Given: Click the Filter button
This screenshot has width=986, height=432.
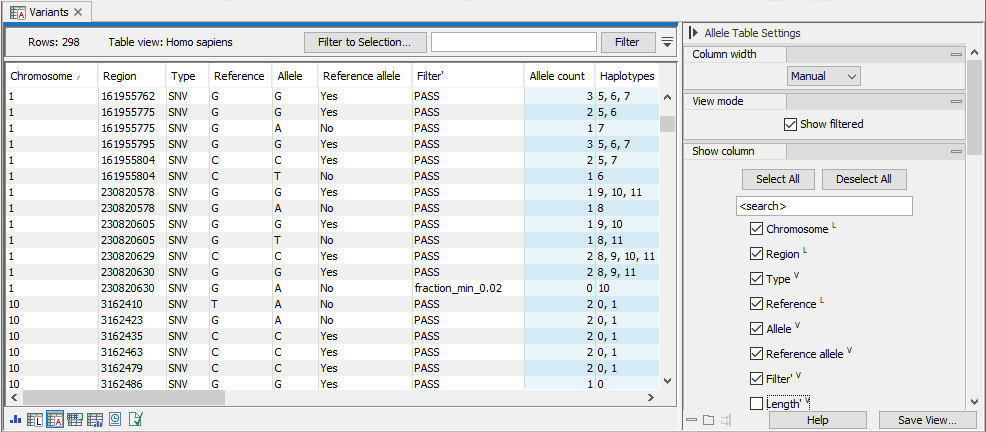Looking at the screenshot, I should click(627, 42).
